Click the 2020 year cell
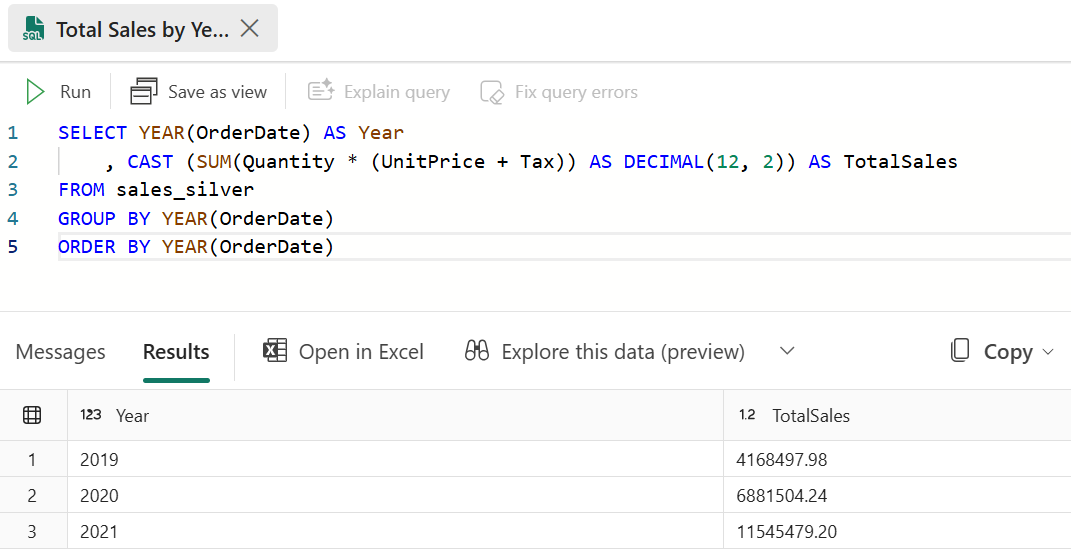1071x554 pixels. click(x=395, y=495)
